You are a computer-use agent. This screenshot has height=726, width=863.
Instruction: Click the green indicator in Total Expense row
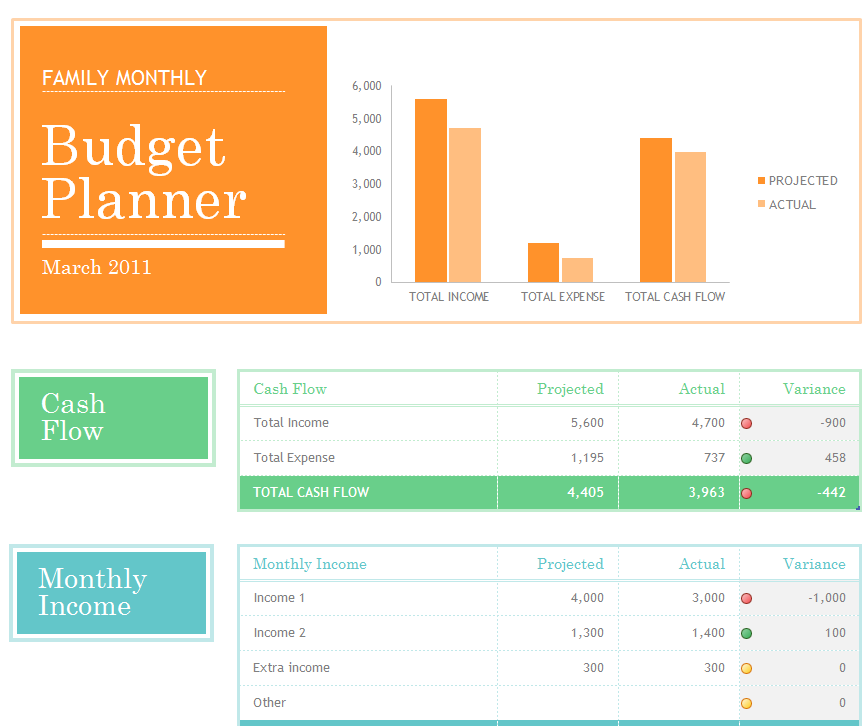pos(746,458)
